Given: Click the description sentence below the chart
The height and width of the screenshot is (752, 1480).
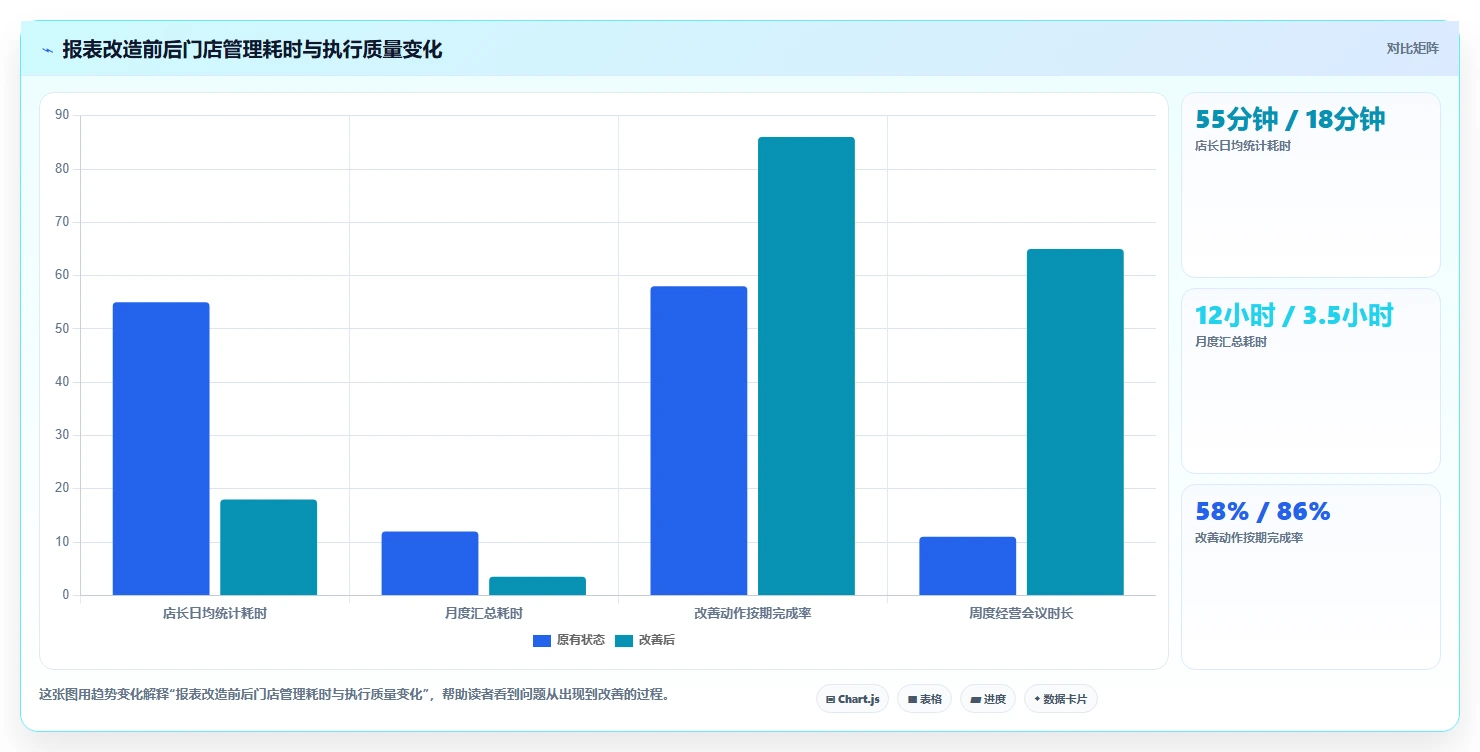Looking at the screenshot, I should coord(354,694).
